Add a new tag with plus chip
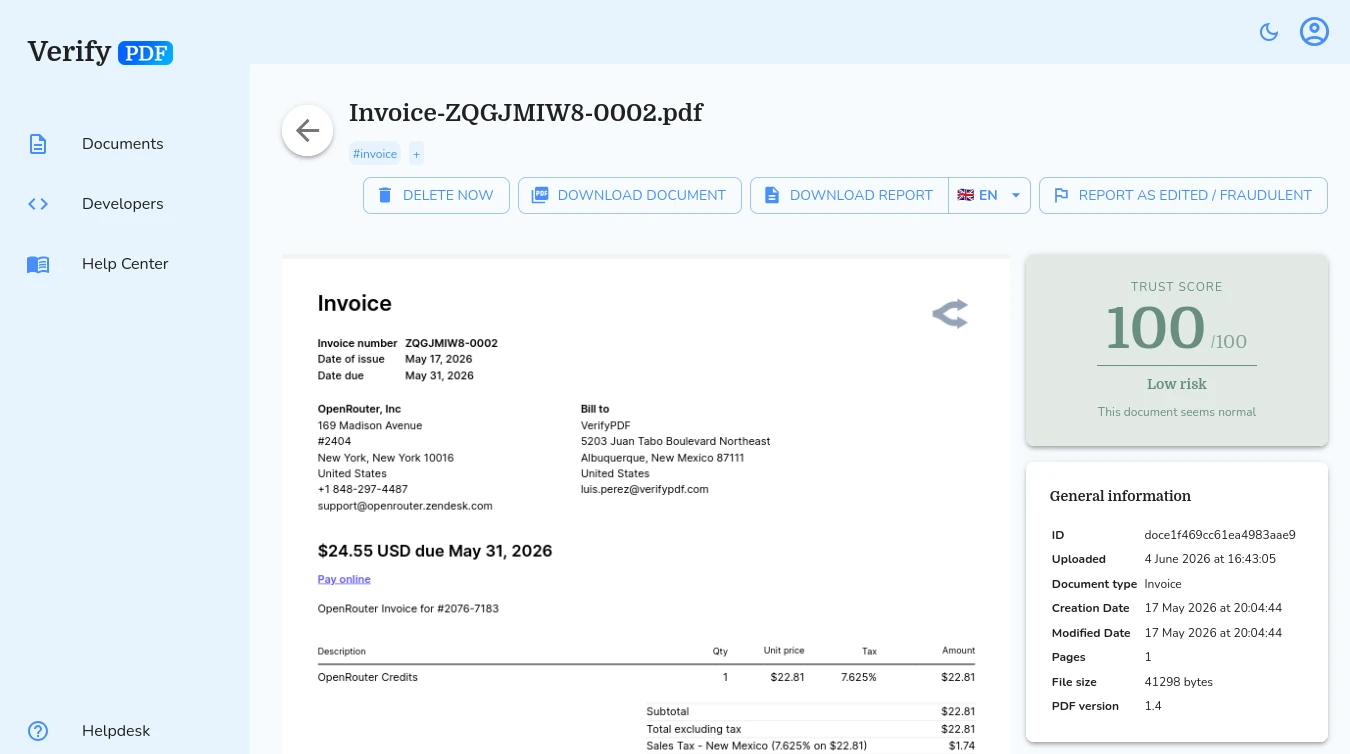The height and width of the screenshot is (754, 1350). pyautogui.click(x=416, y=154)
